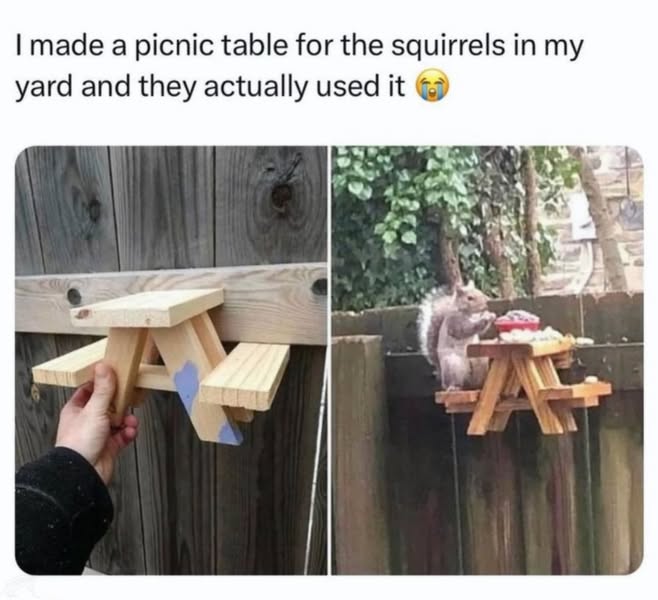This screenshot has width=658, height=600.
Task: Click the right bench of the light wood table
Action: point(245,375)
